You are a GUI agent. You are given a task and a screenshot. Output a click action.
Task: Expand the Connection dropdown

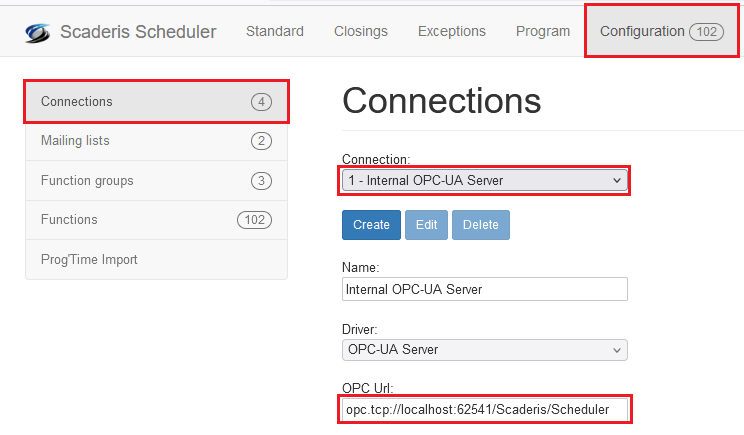(x=485, y=181)
